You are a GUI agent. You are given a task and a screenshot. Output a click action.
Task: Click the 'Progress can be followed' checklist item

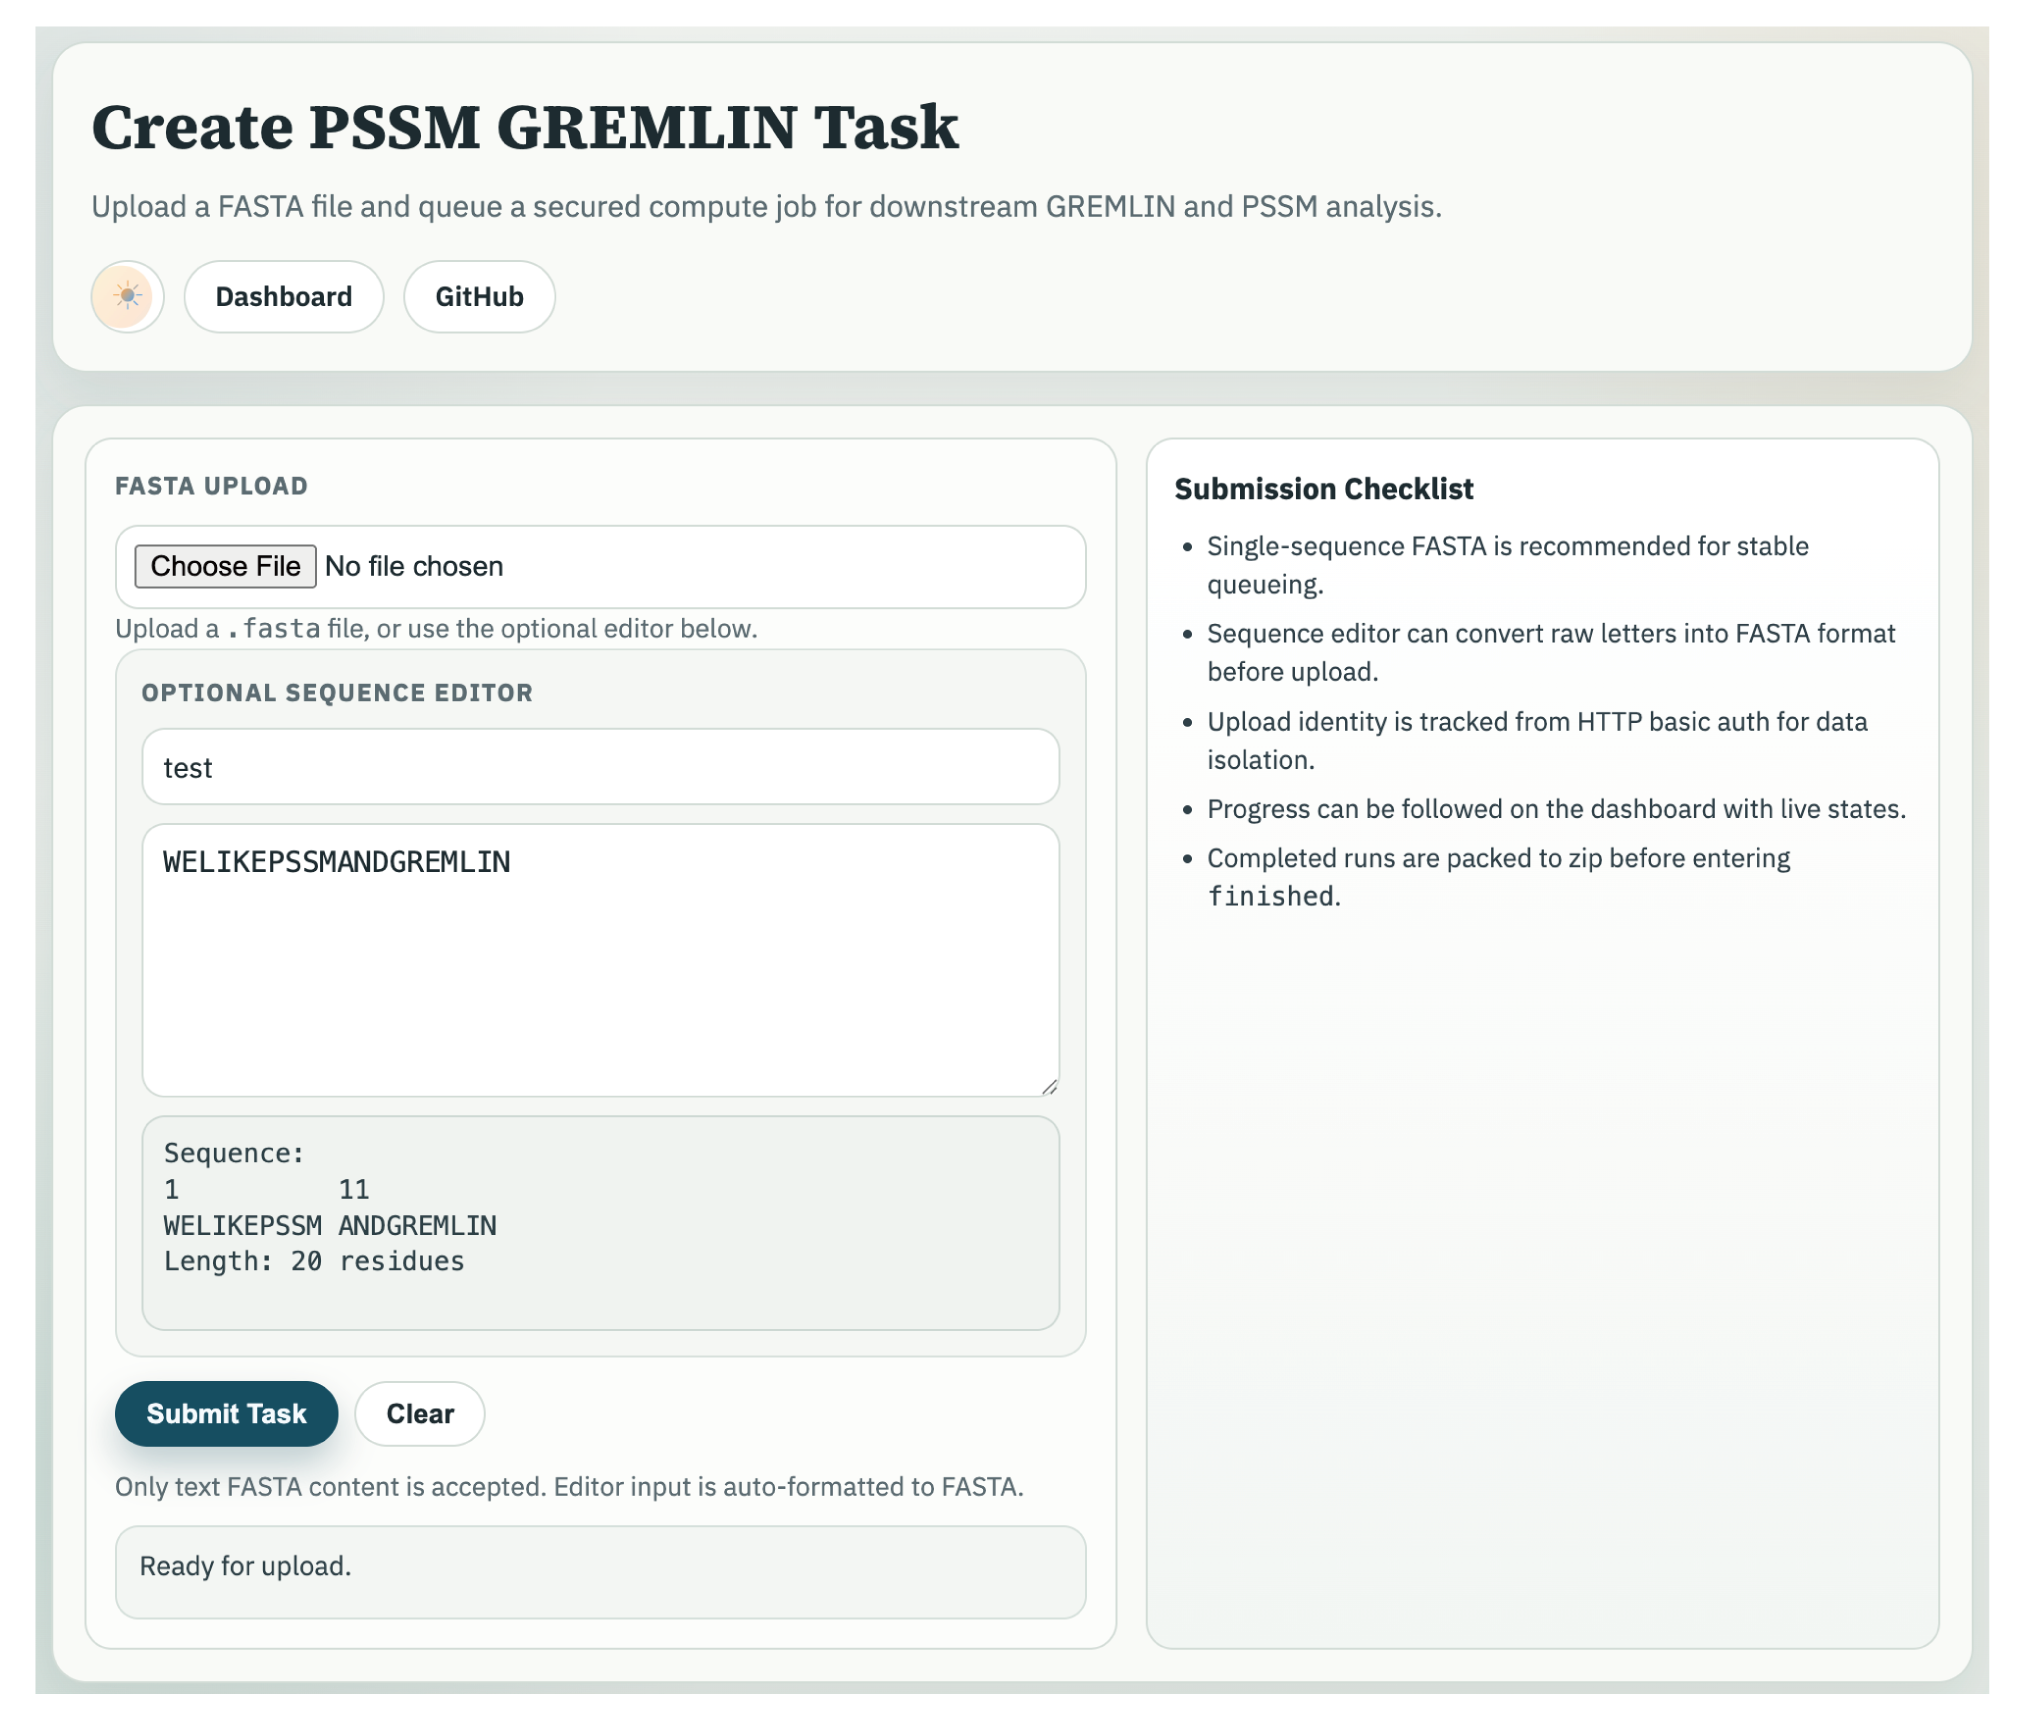click(x=1556, y=808)
